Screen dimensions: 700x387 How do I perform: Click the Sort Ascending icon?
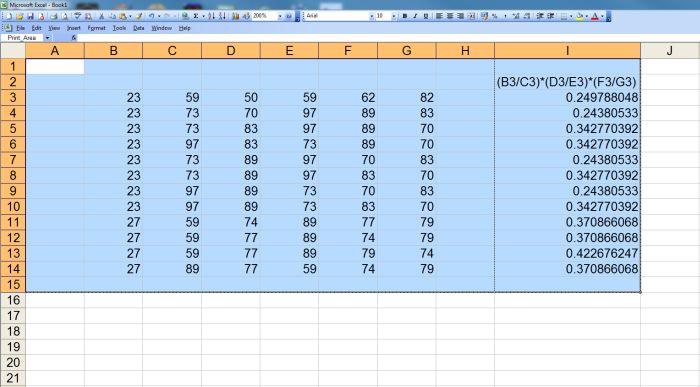(212, 16)
